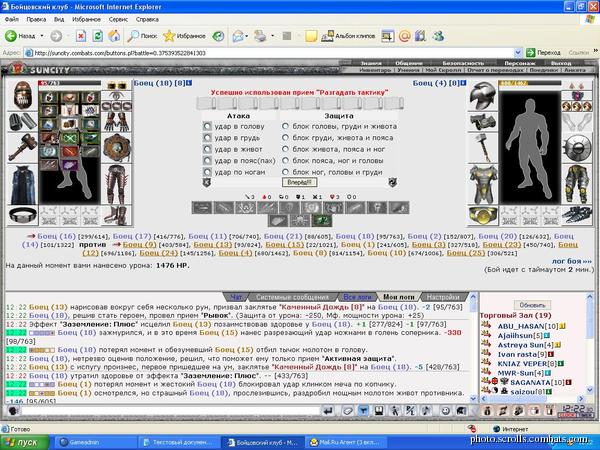The width and height of the screenshot is (600, 450).
Task: Open the Print toolbar button dropdown arrow
Action: (x=272, y=36)
